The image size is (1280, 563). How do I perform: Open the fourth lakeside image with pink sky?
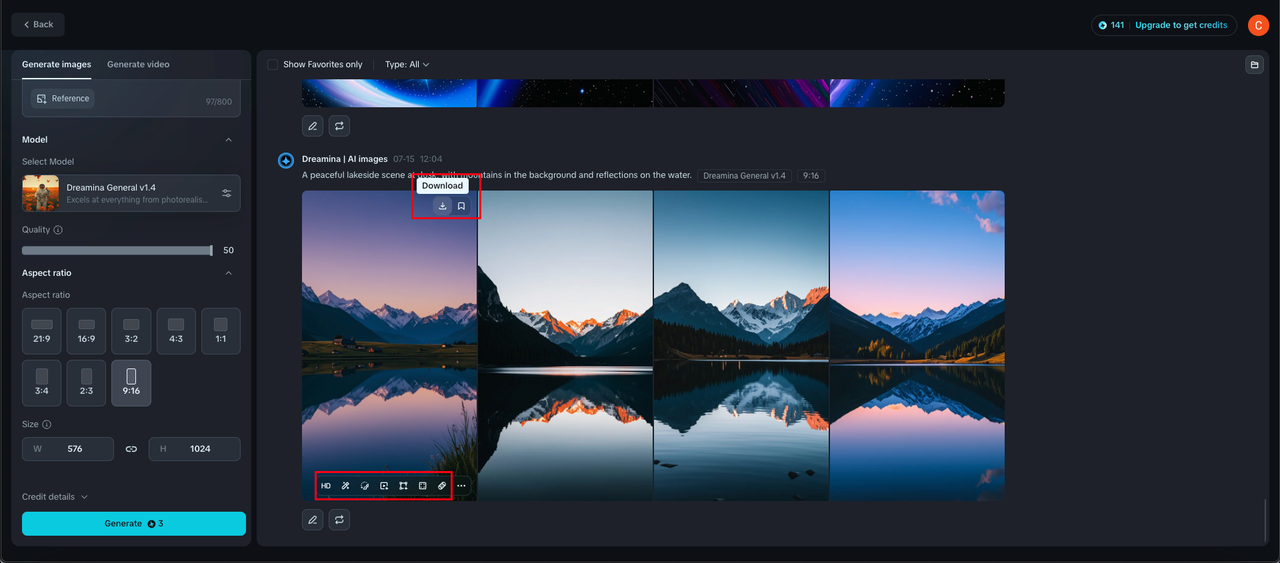pos(917,346)
